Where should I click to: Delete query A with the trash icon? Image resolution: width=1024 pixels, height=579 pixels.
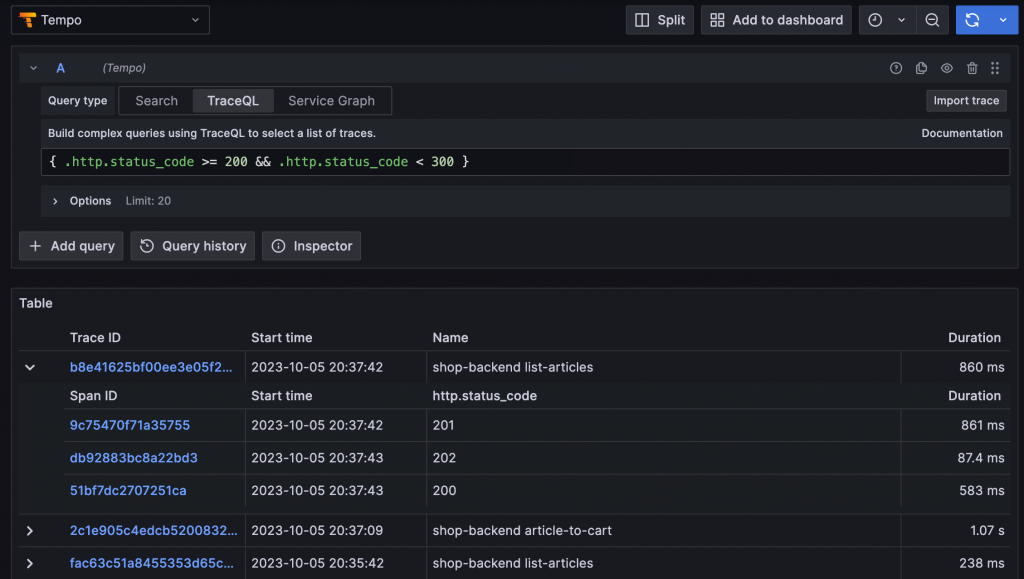pos(972,68)
